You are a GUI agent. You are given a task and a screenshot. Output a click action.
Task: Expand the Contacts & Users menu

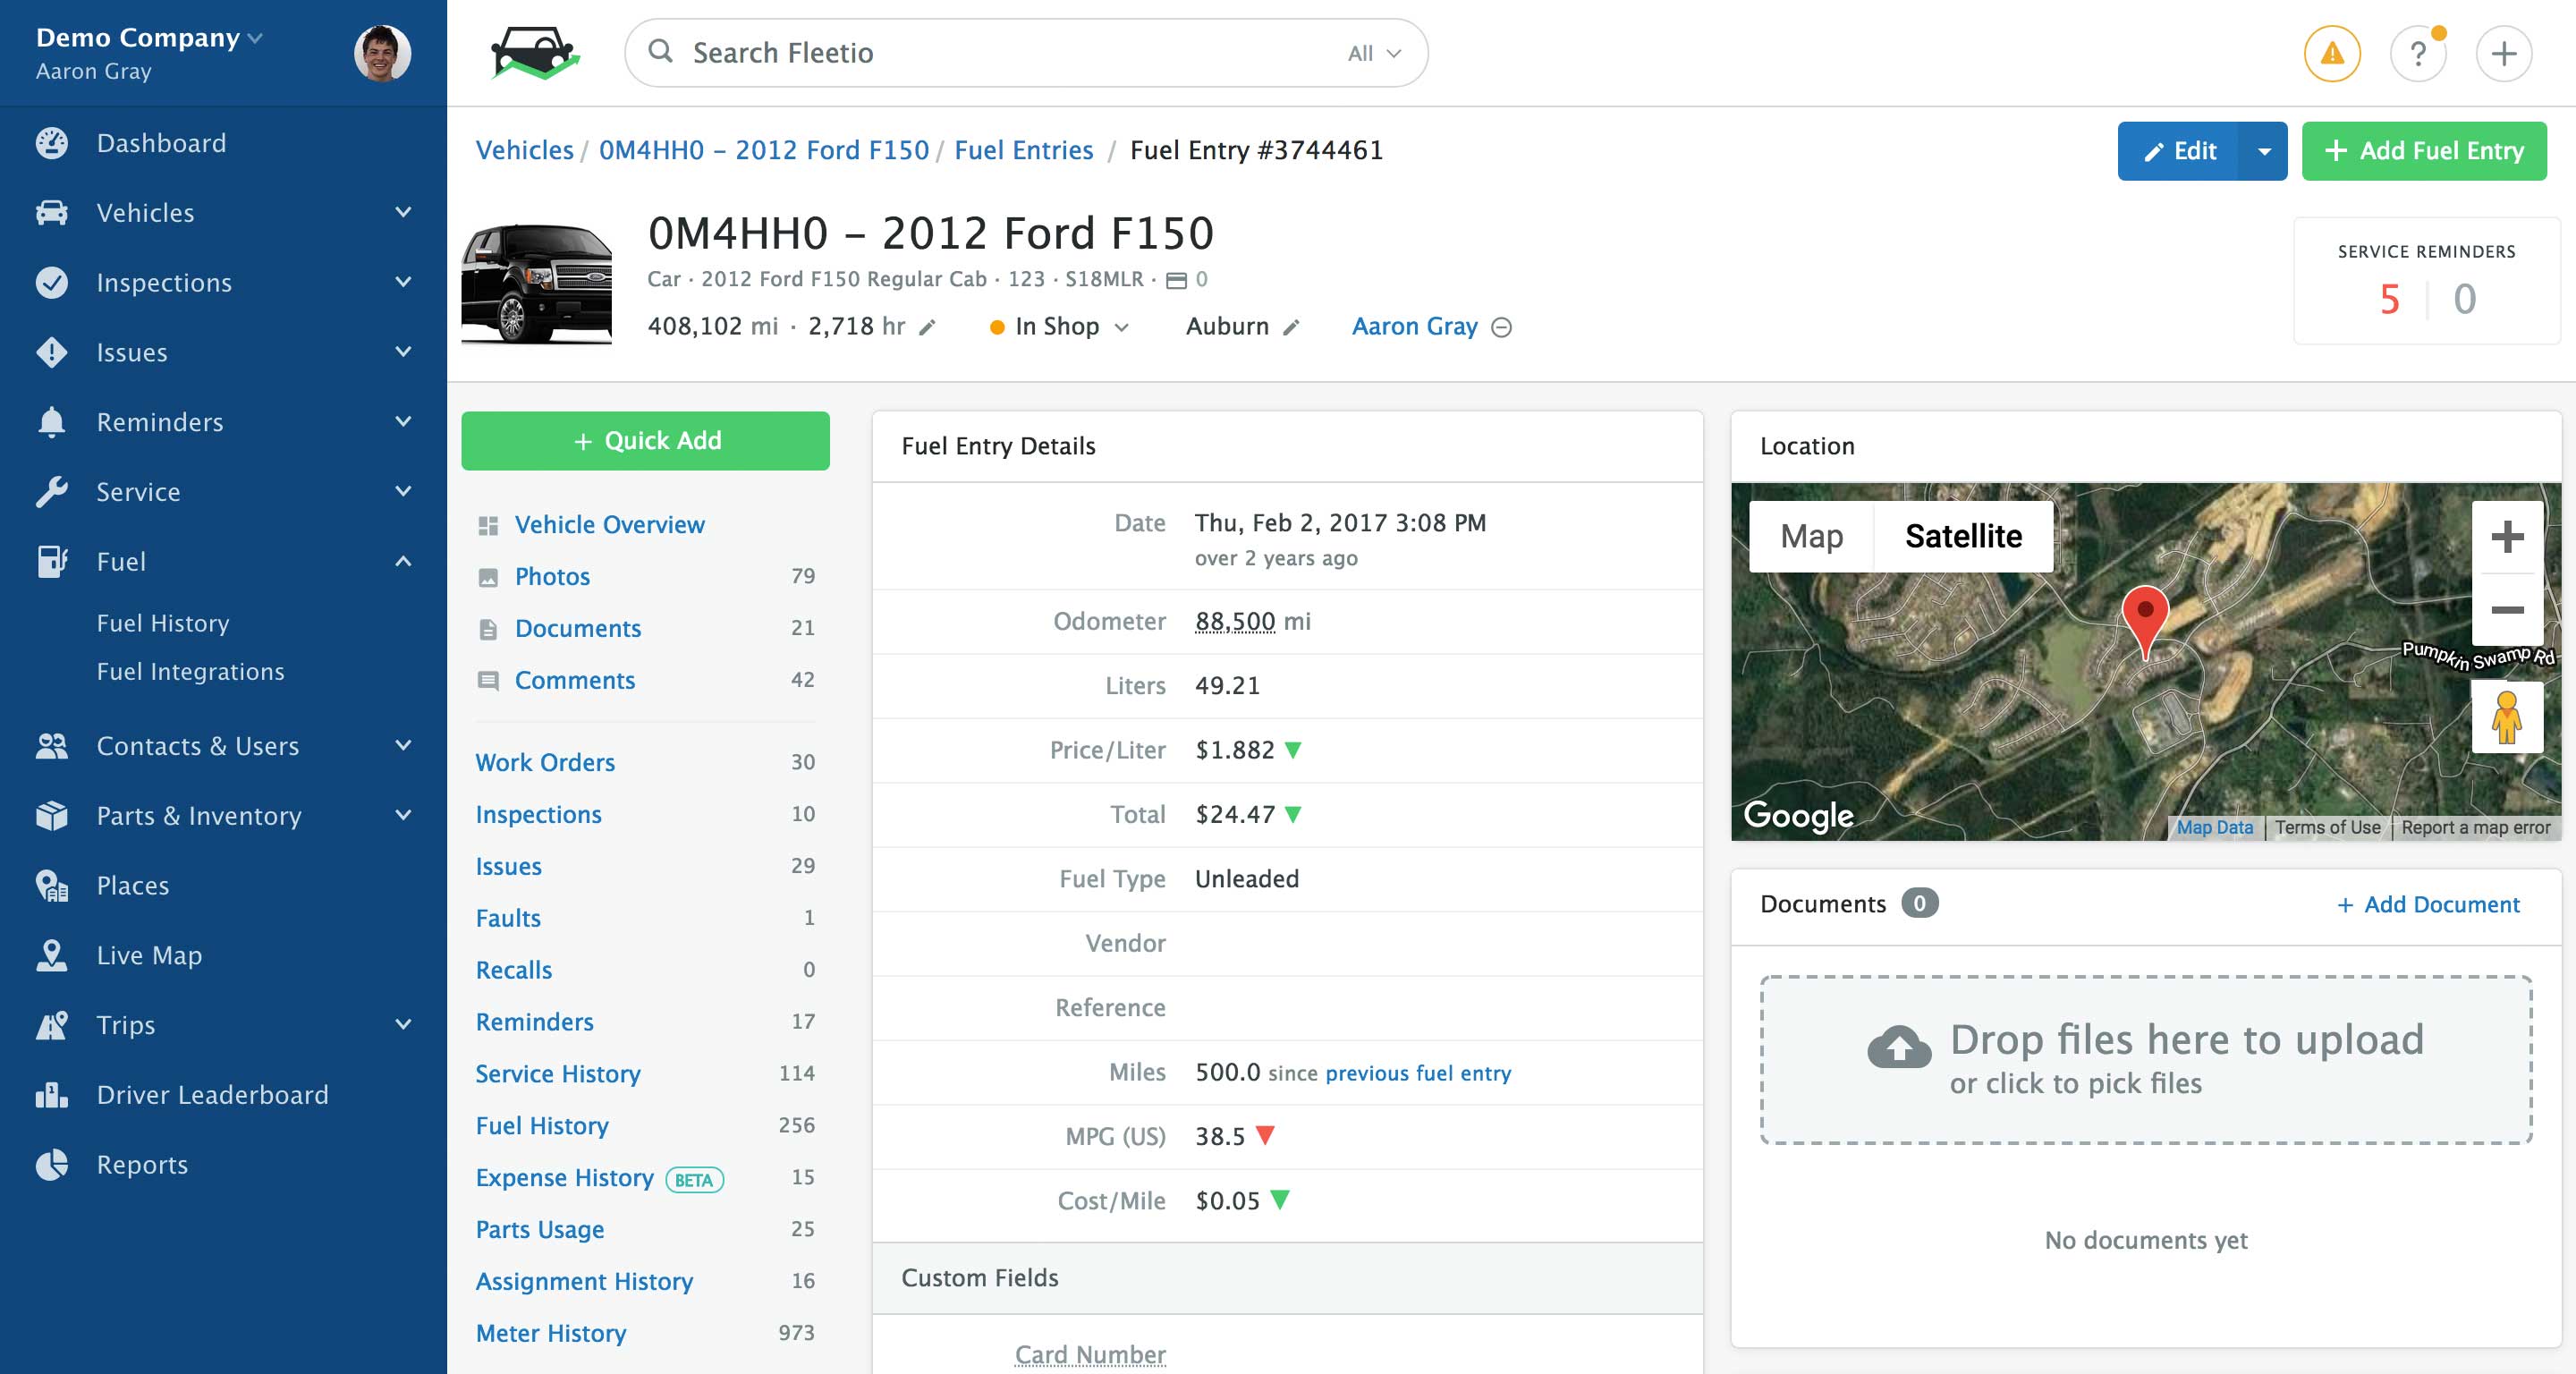pos(403,745)
